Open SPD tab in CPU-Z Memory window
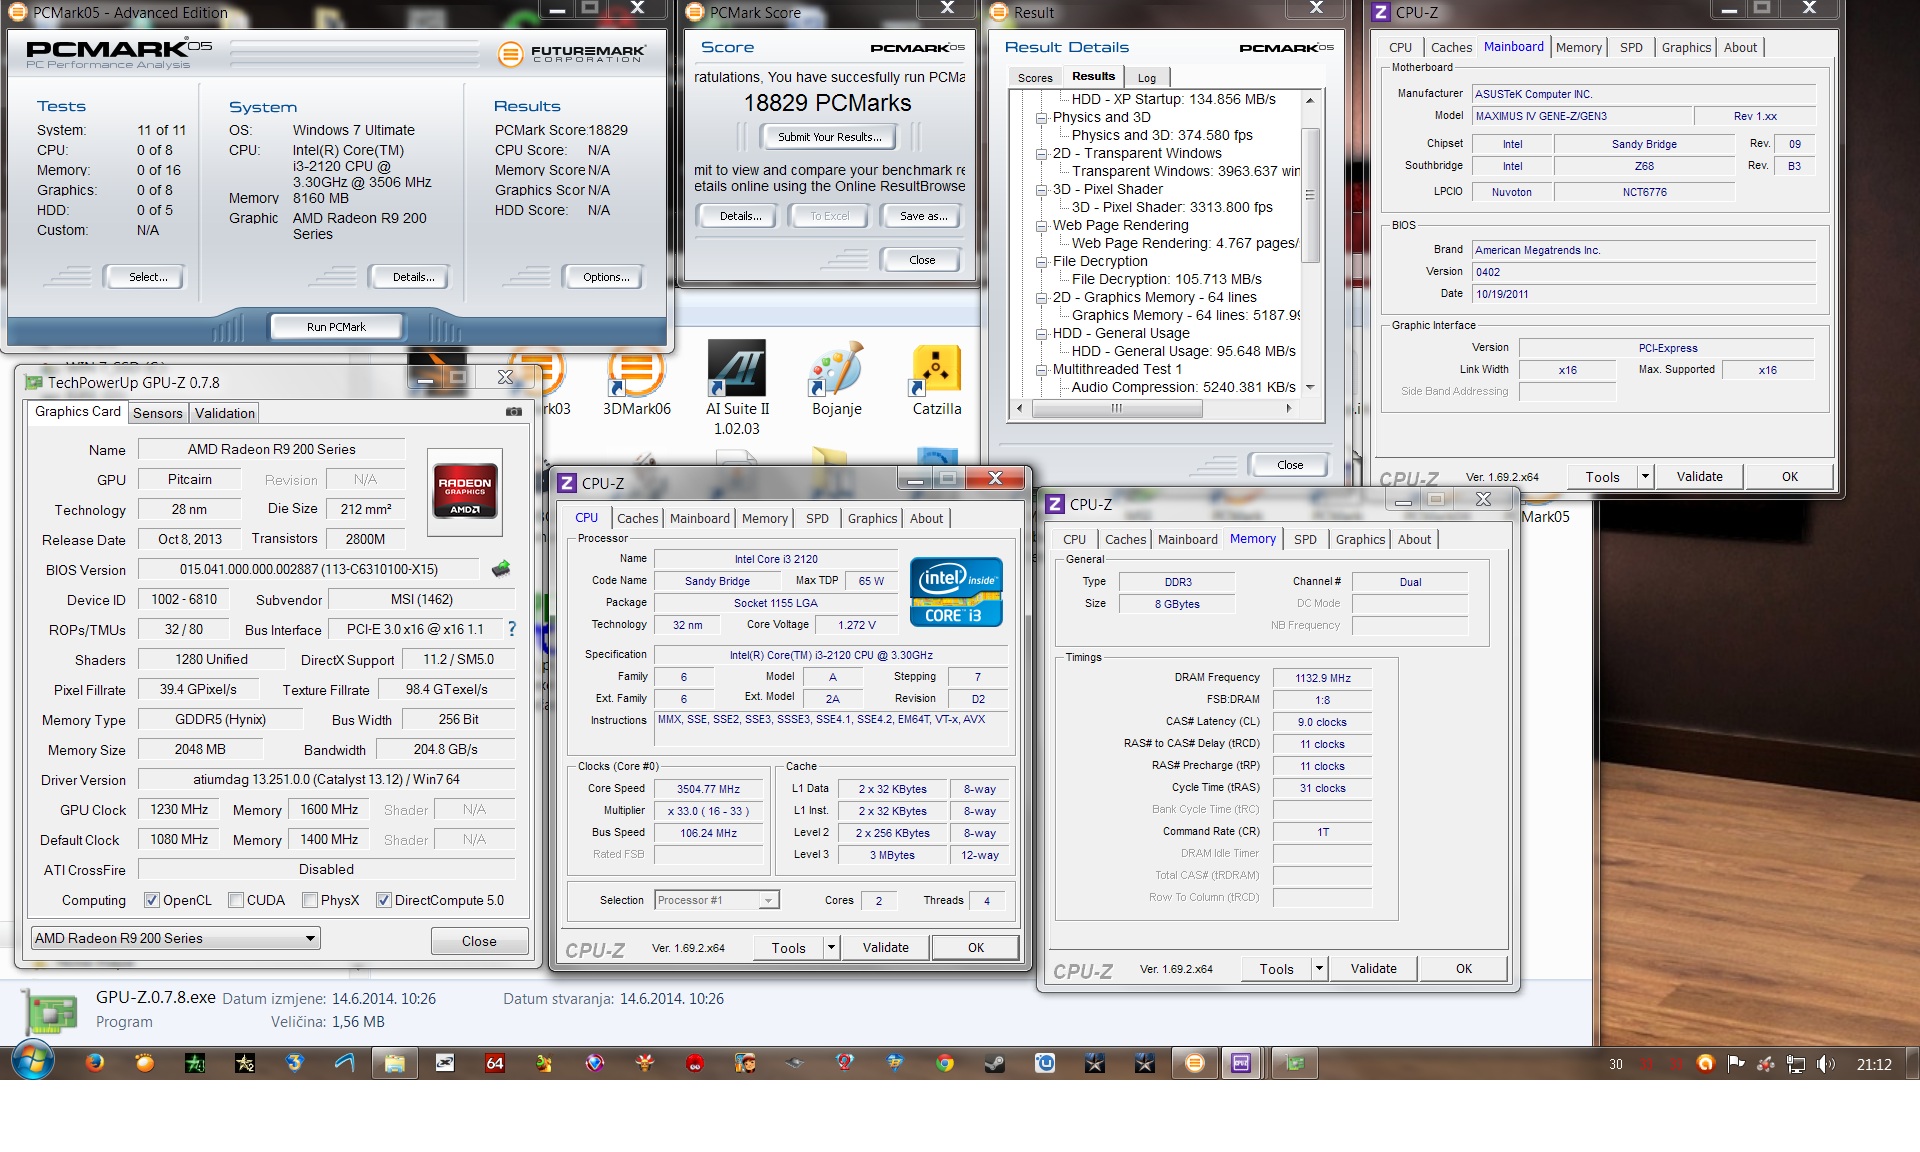This screenshot has width=1920, height=1152. pyautogui.click(x=1305, y=539)
